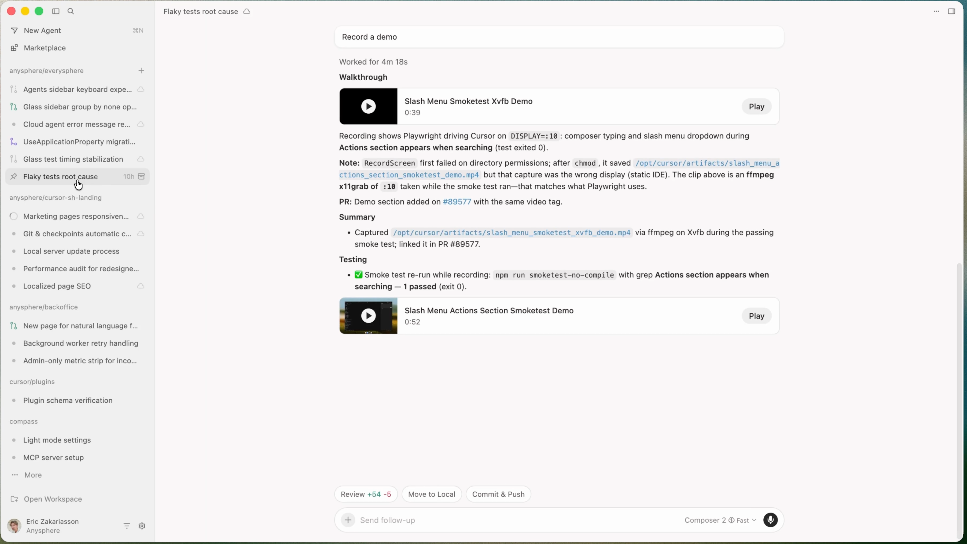This screenshot has width=967, height=544.
Task: Click plus icon next to anysphere/everysphere
Action: [141, 71]
